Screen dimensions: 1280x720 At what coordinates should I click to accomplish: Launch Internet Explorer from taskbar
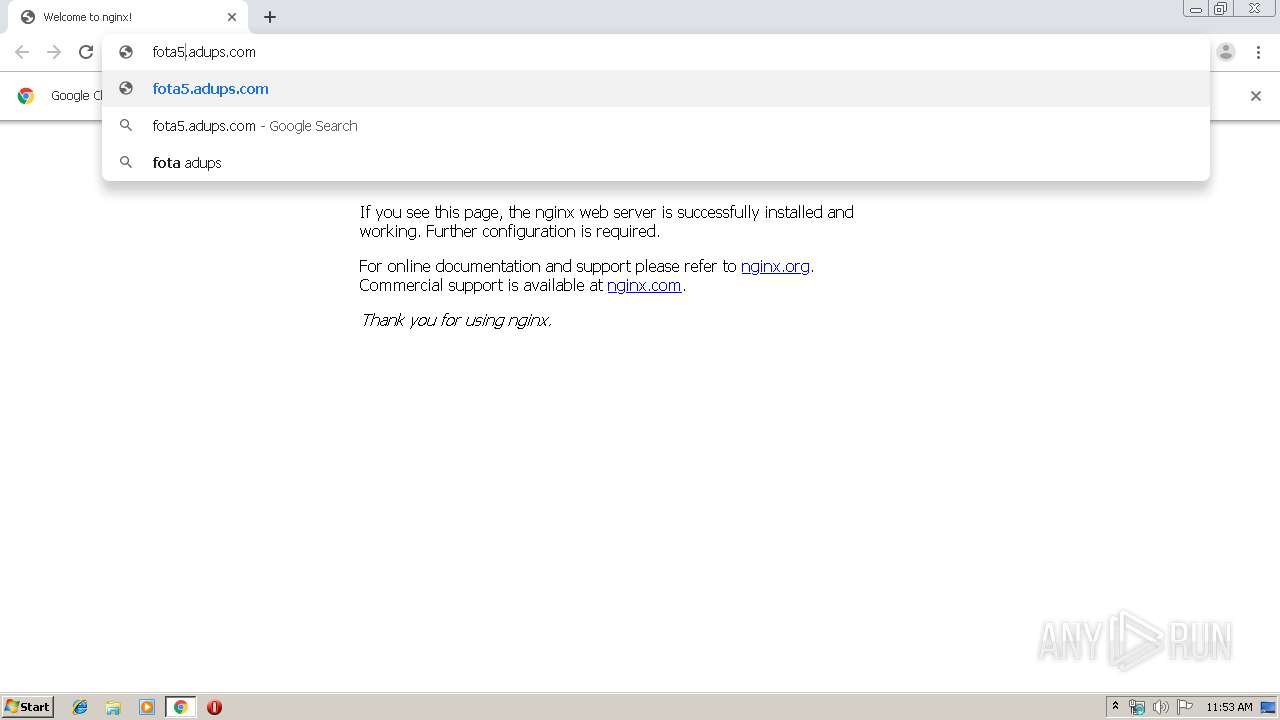pyautogui.click(x=80, y=707)
